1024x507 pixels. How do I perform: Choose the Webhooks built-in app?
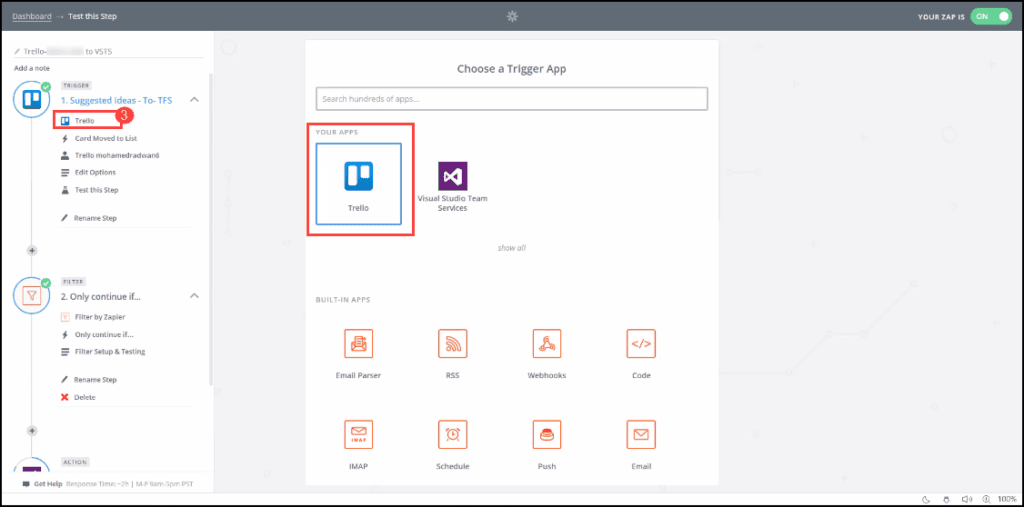pos(546,352)
